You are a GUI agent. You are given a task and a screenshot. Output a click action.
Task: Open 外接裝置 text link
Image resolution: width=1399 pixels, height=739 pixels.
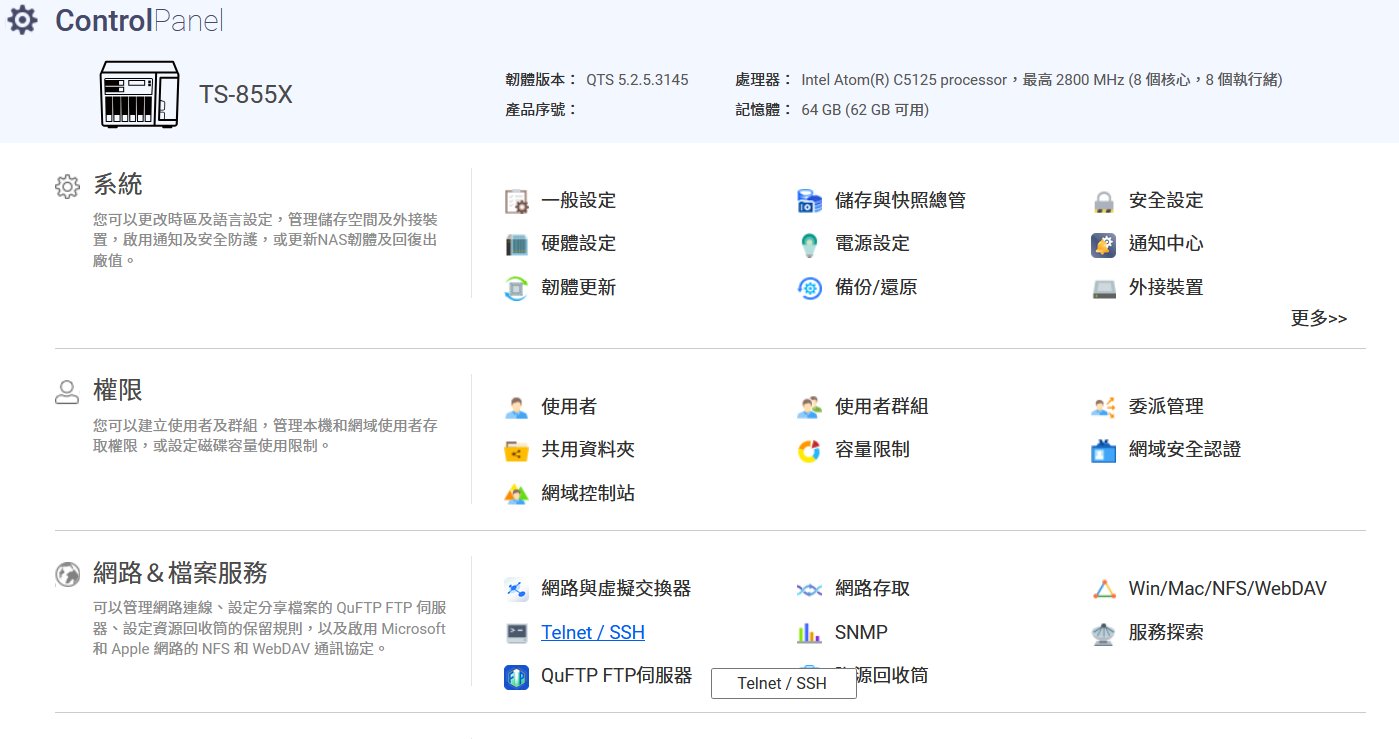pyautogui.click(x=1166, y=288)
